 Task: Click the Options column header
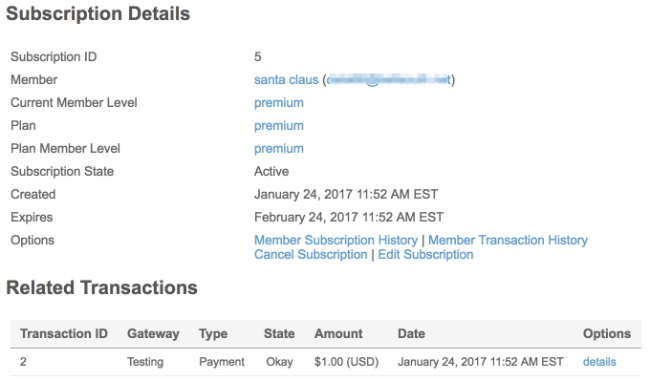[x=607, y=334]
